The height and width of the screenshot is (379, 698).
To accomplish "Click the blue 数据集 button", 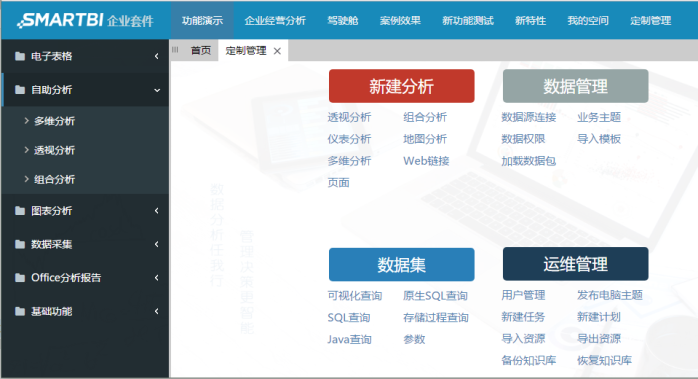I will click(402, 265).
